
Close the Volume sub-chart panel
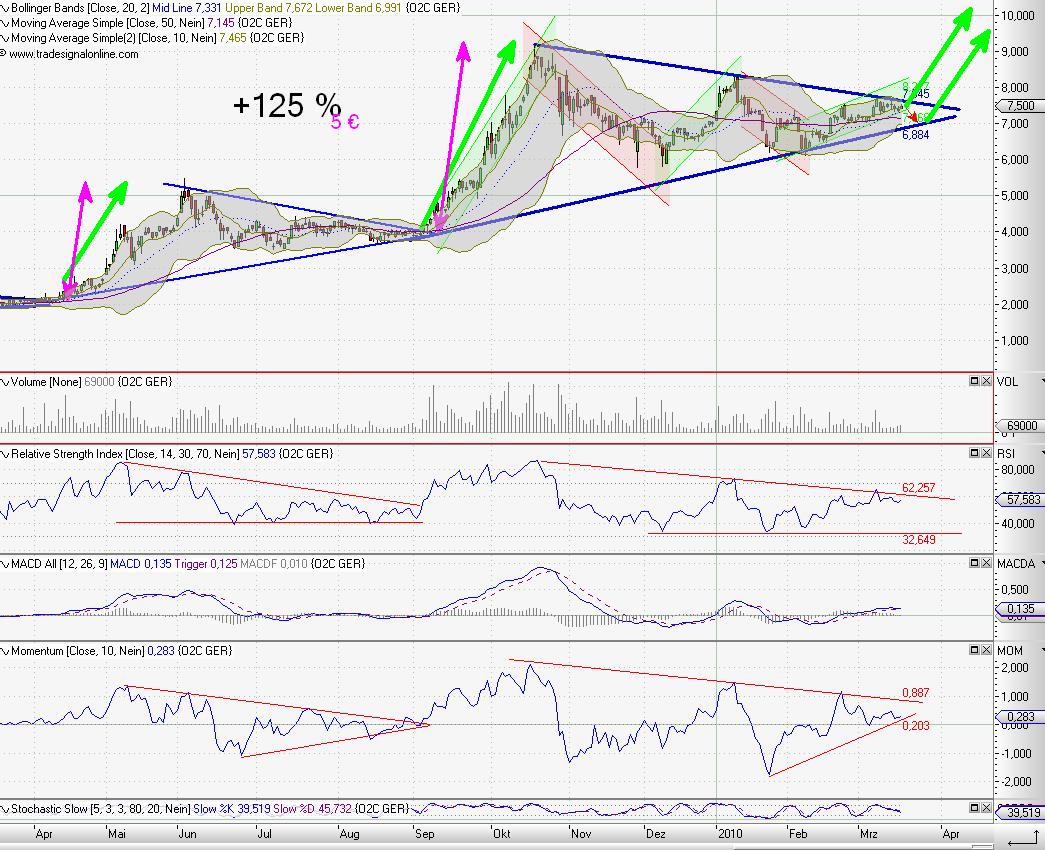coord(986,381)
